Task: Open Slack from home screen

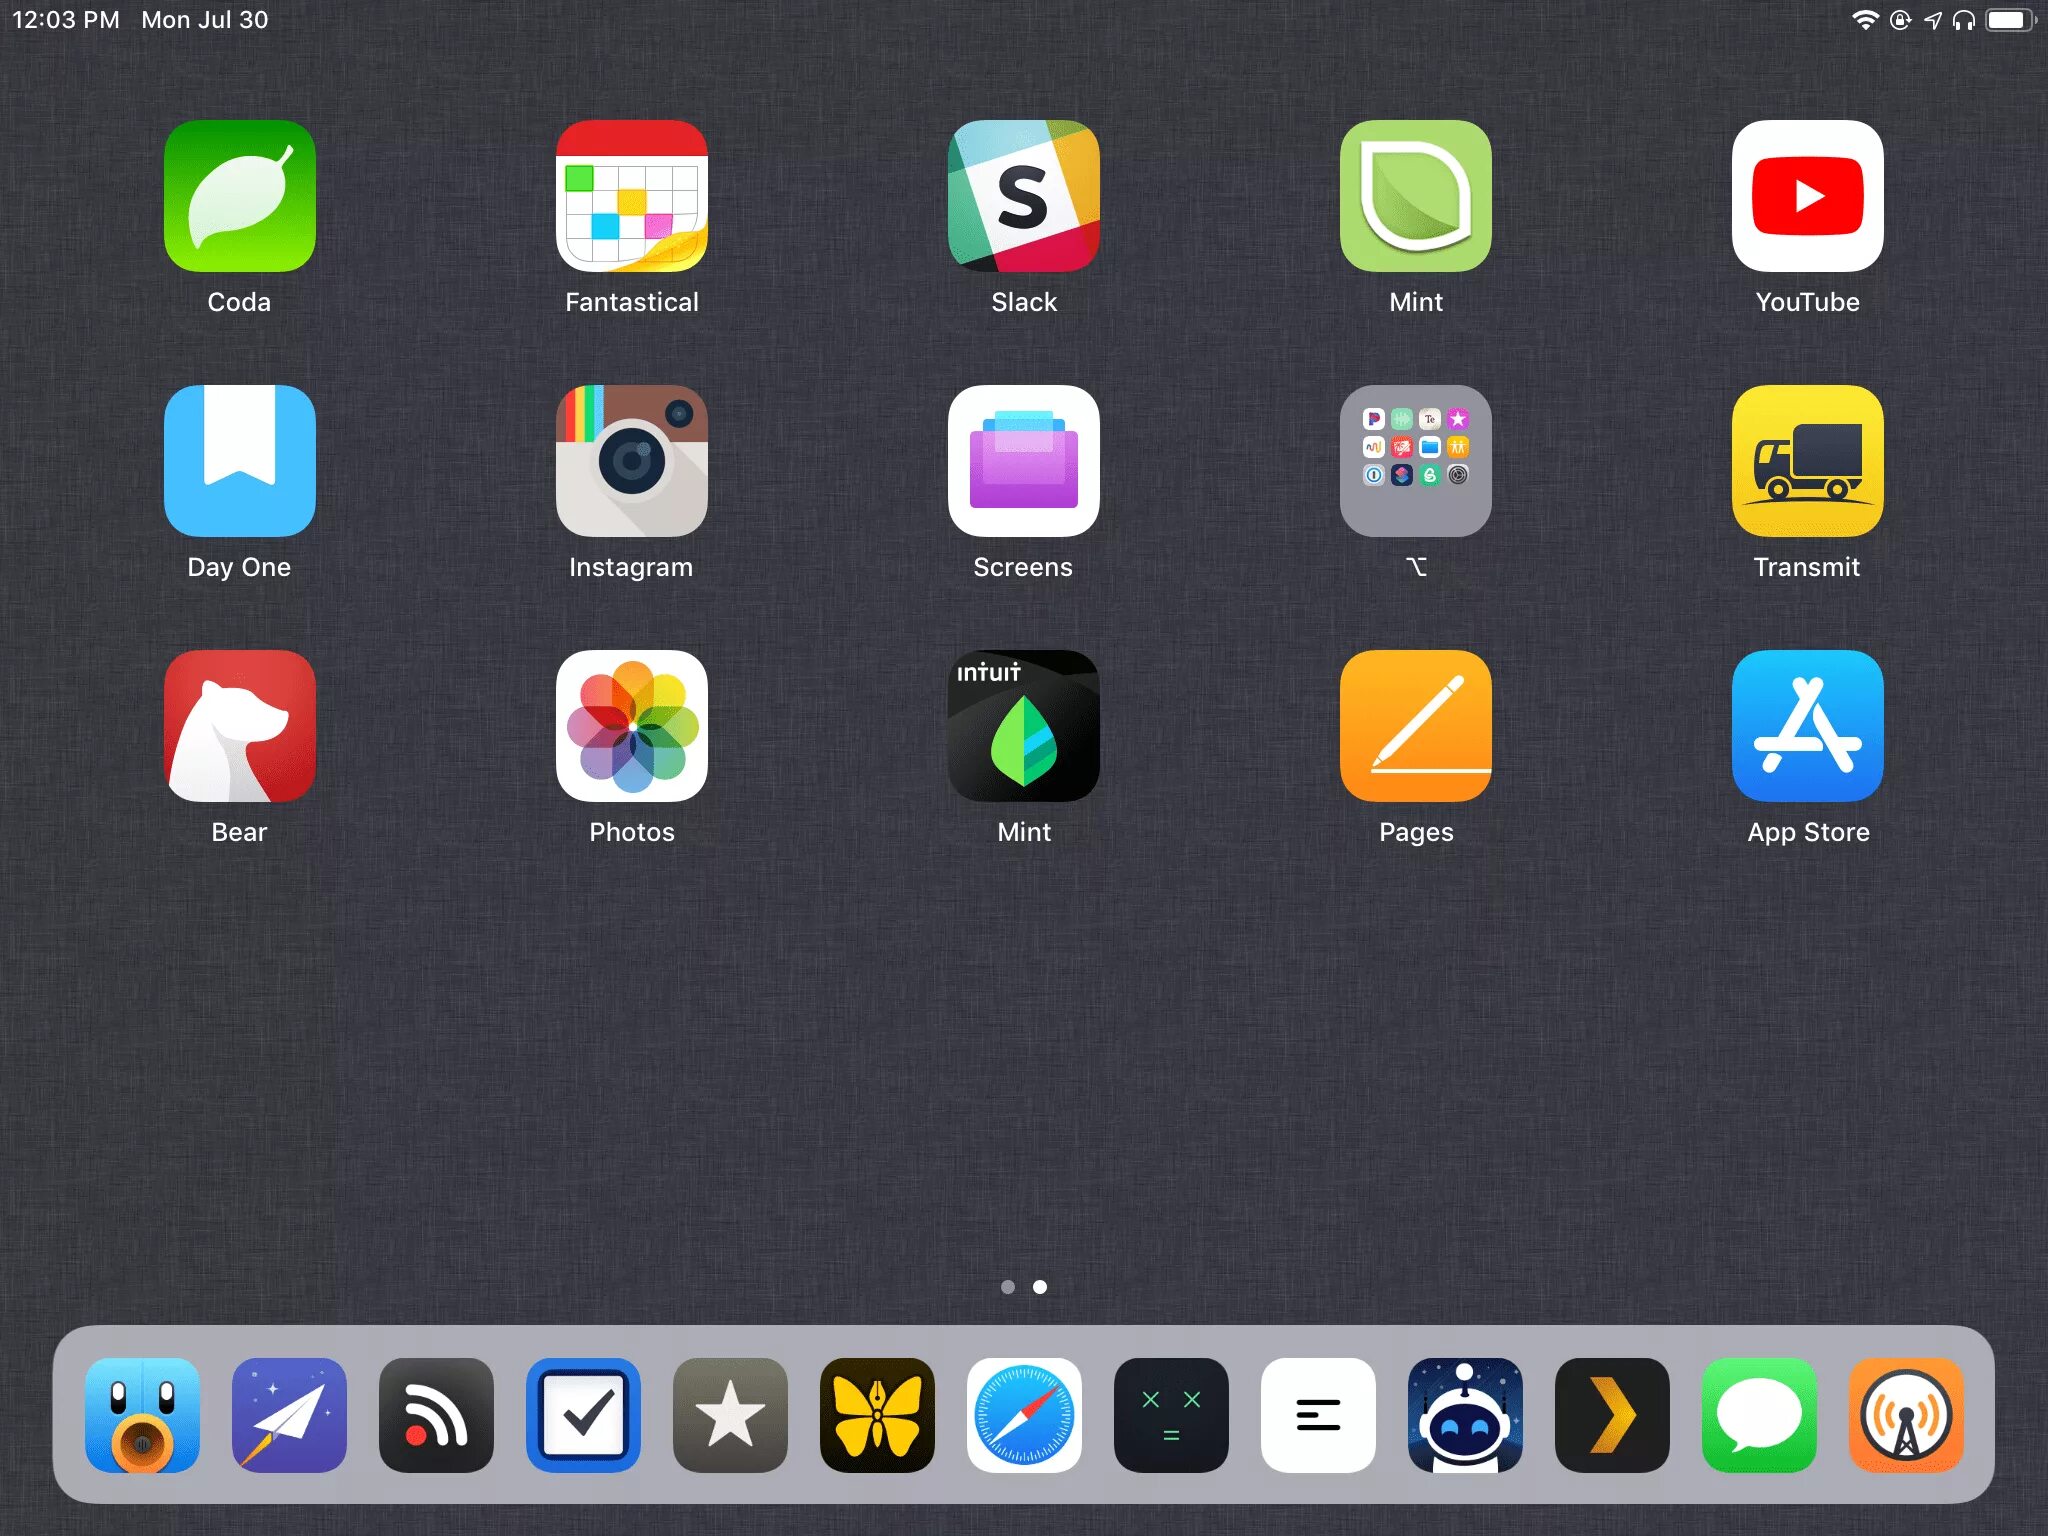Action: coord(1023,196)
